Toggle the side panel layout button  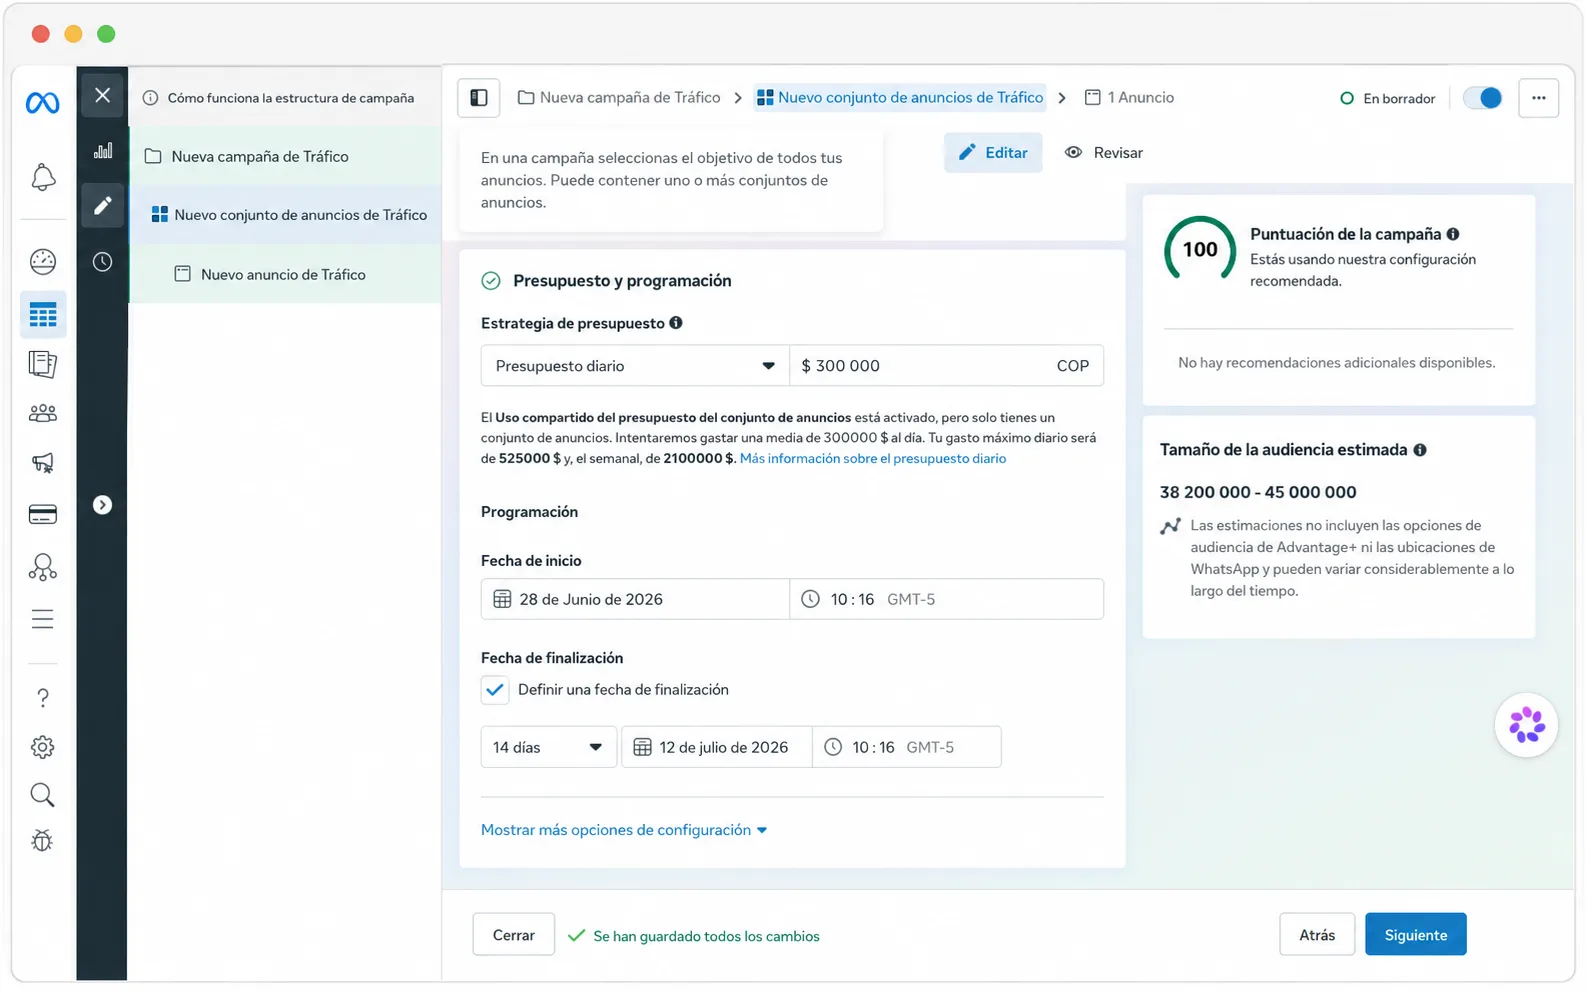point(479,98)
